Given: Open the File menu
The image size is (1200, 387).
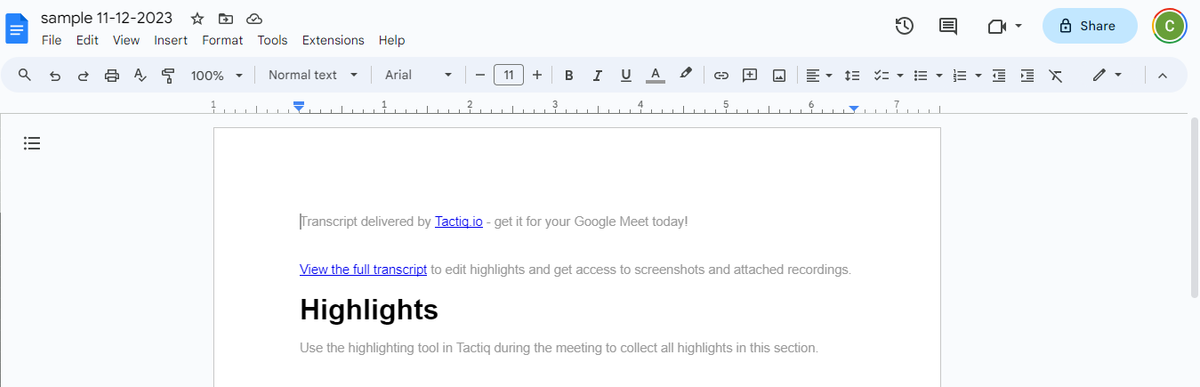Looking at the screenshot, I should pos(52,40).
